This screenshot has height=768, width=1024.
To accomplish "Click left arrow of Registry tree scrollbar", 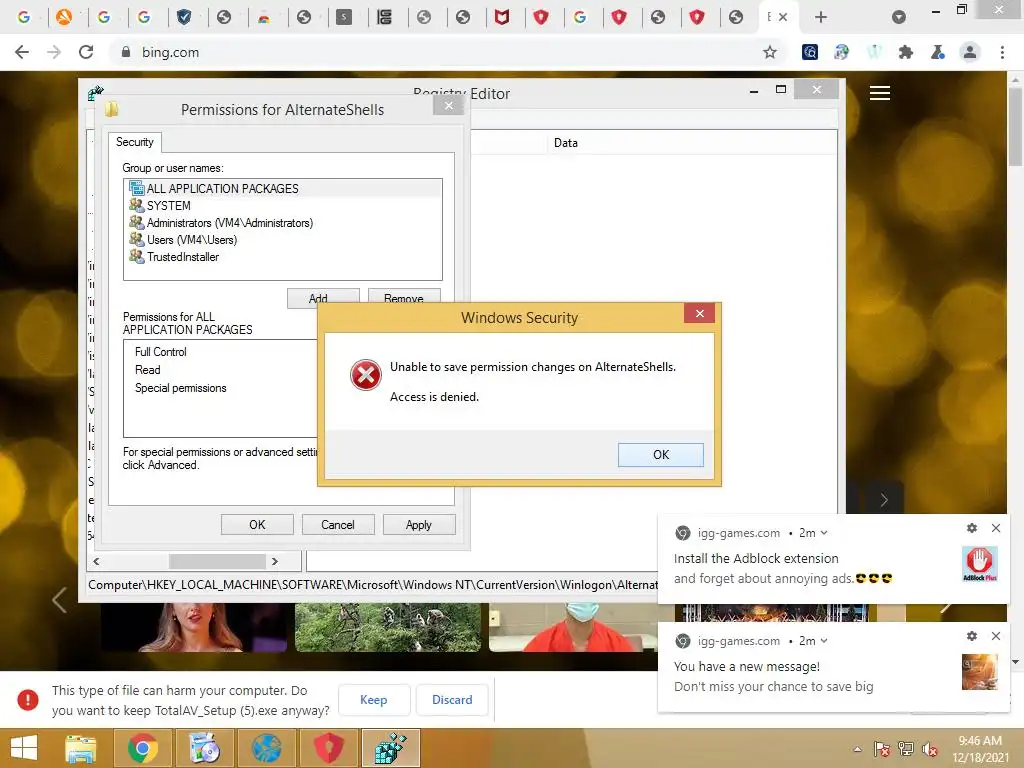I will (x=97, y=561).
